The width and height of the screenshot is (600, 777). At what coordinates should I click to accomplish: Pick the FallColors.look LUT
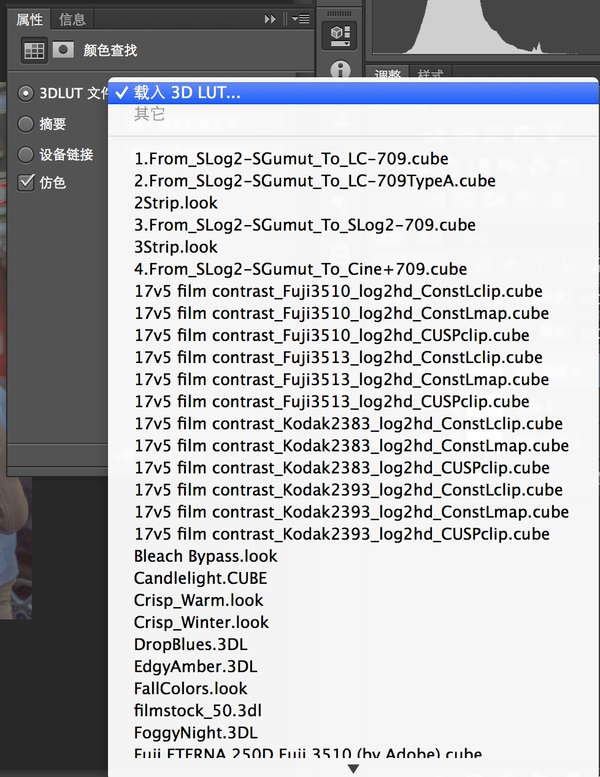pyautogui.click(x=353, y=688)
